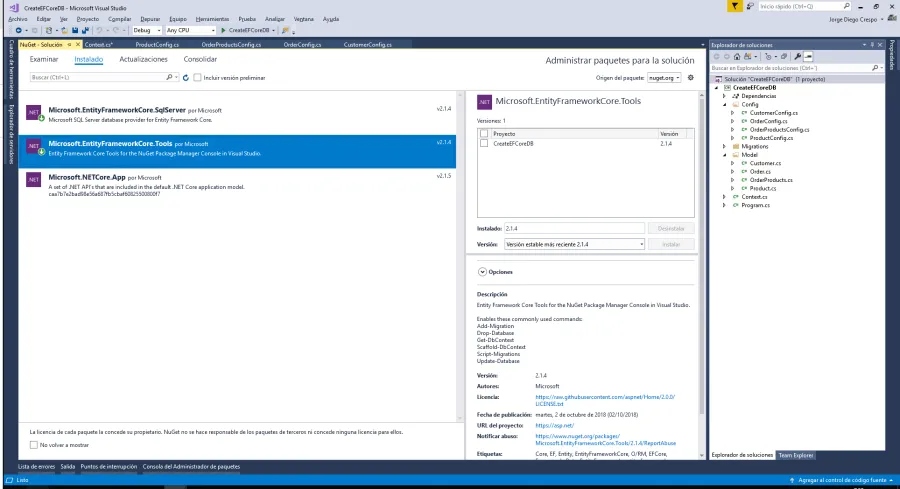Screen dimensions: 900x489
Task: Refresh the NuGet package list
Action: (185, 77)
